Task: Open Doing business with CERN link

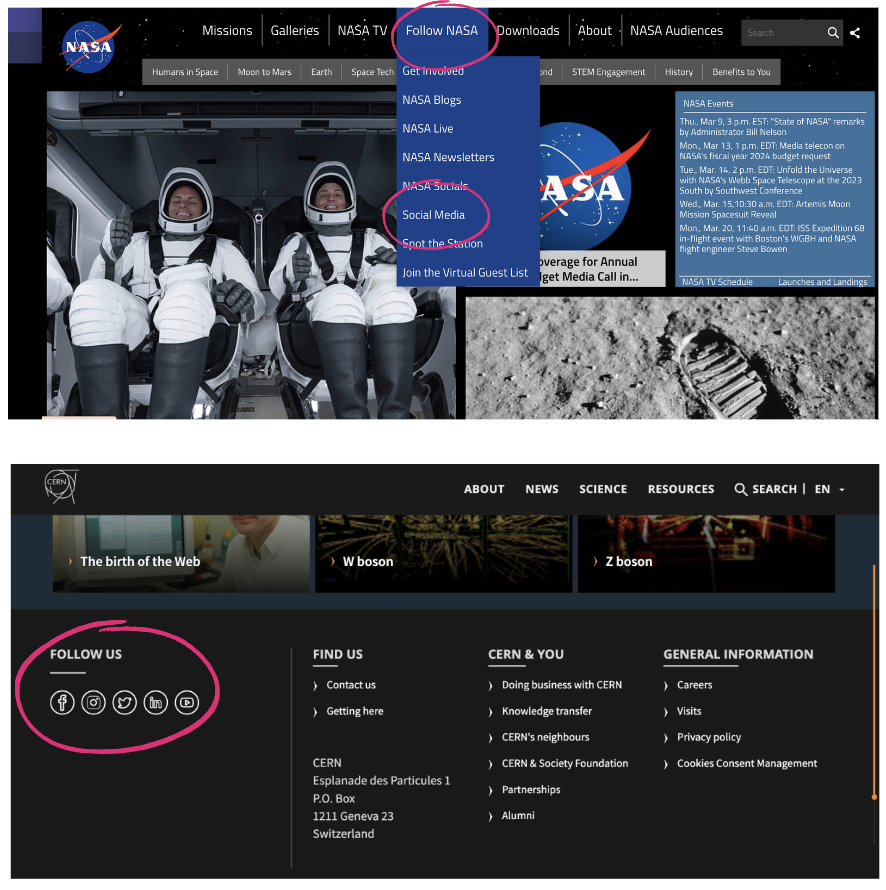Action: 562,685
